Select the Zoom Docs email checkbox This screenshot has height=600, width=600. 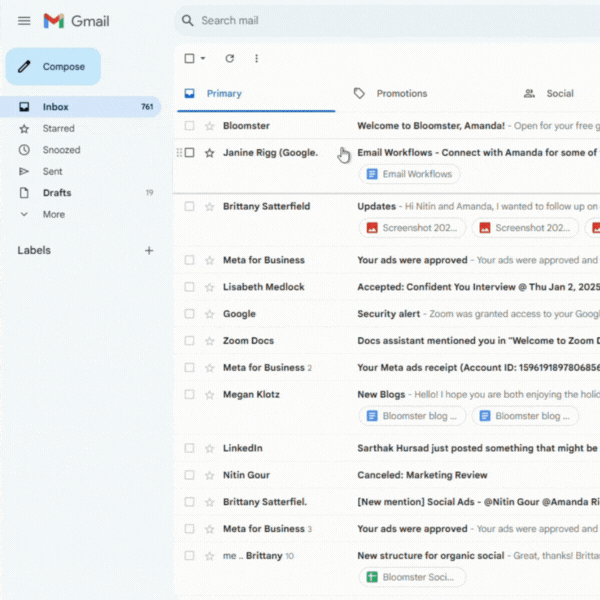(189, 341)
